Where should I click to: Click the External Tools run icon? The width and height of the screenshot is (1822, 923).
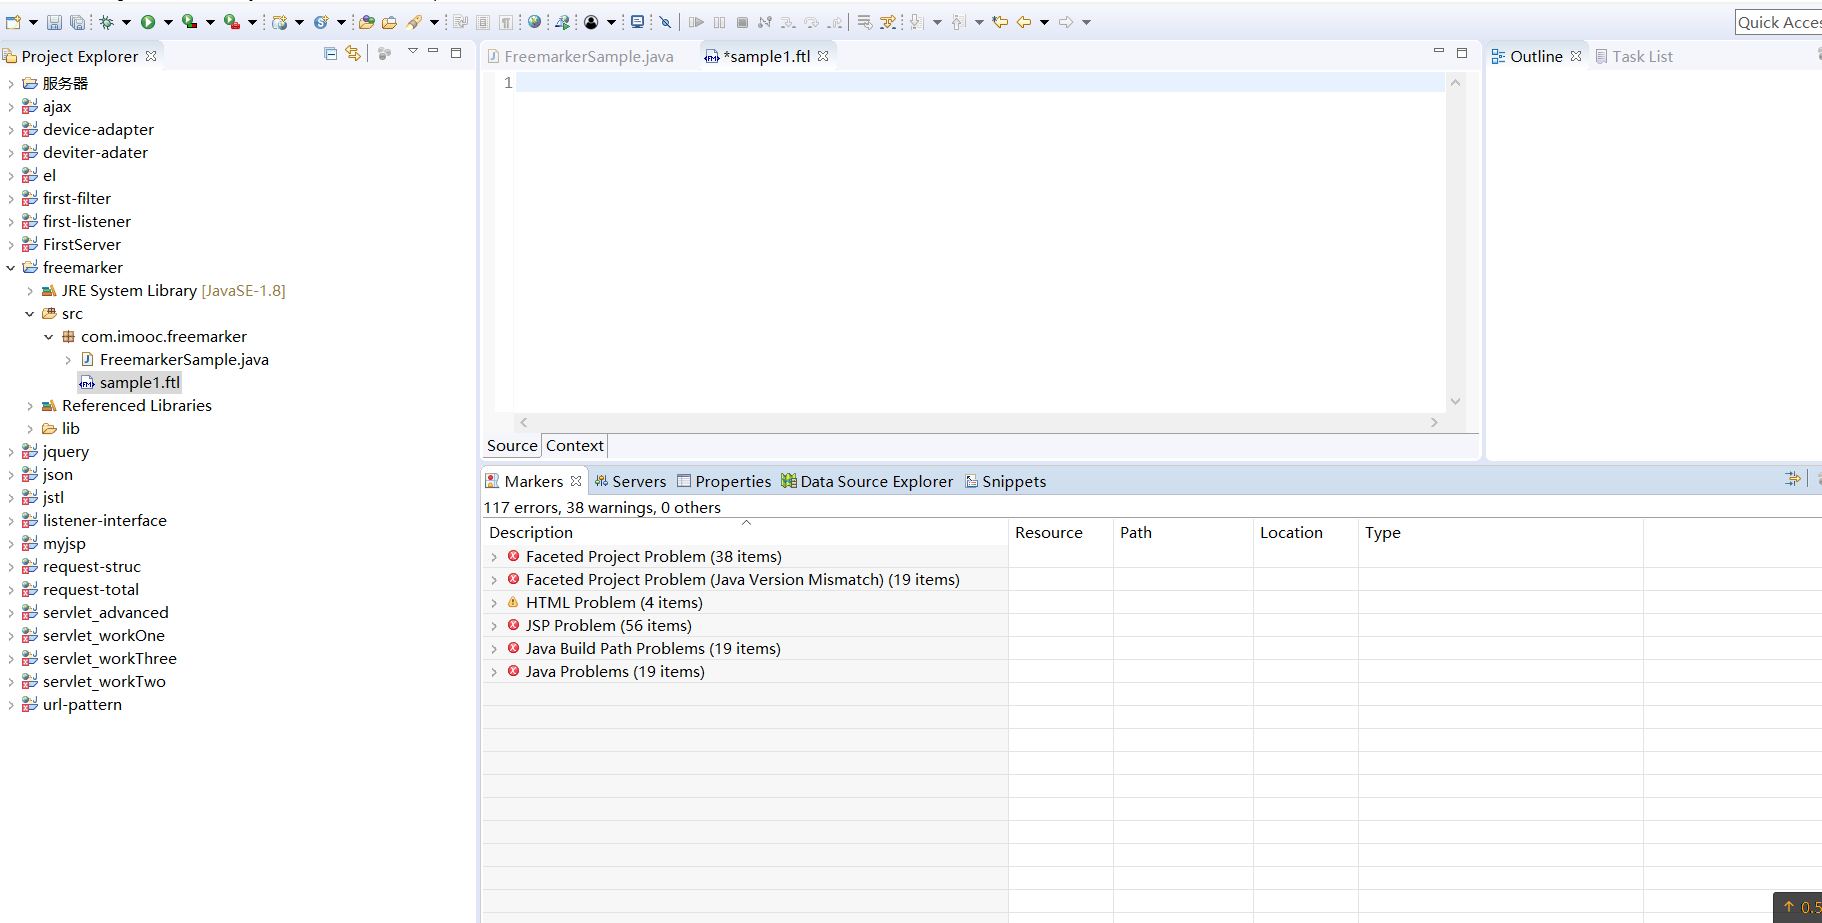point(231,22)
